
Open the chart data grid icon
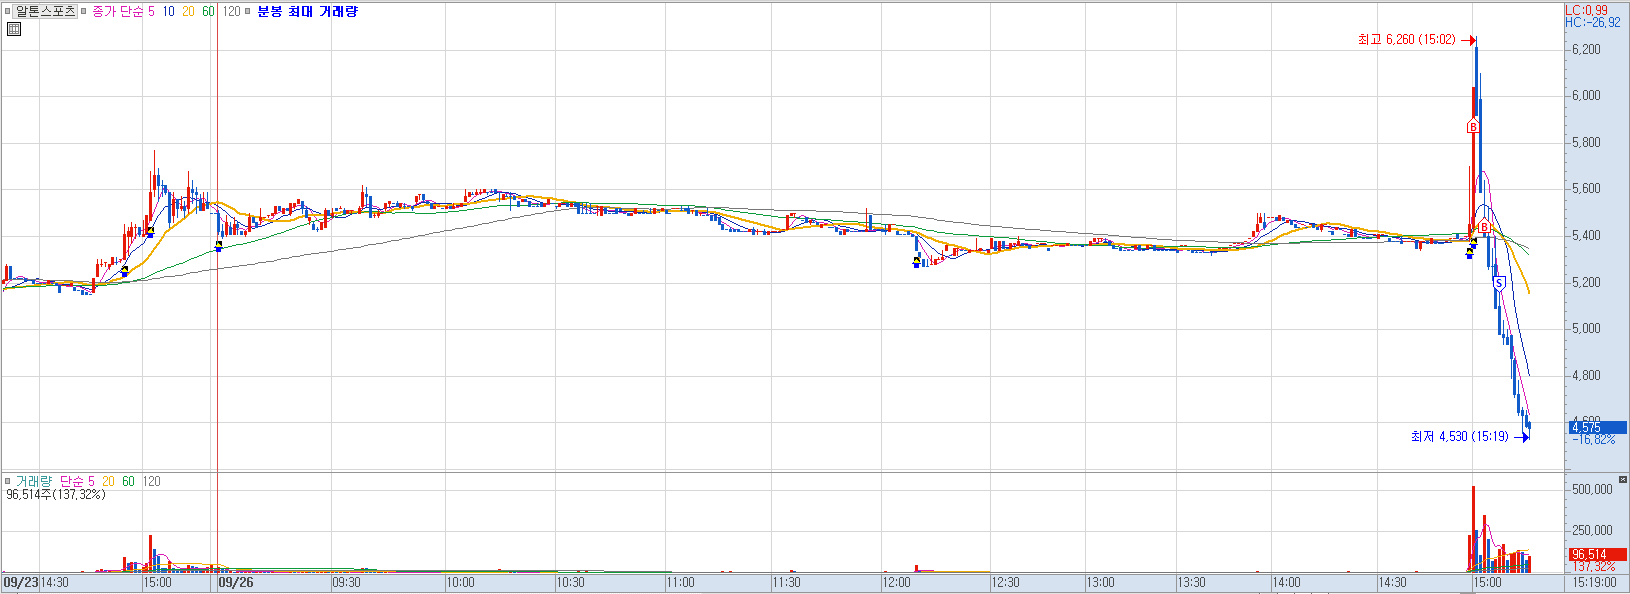coord(13,28)
